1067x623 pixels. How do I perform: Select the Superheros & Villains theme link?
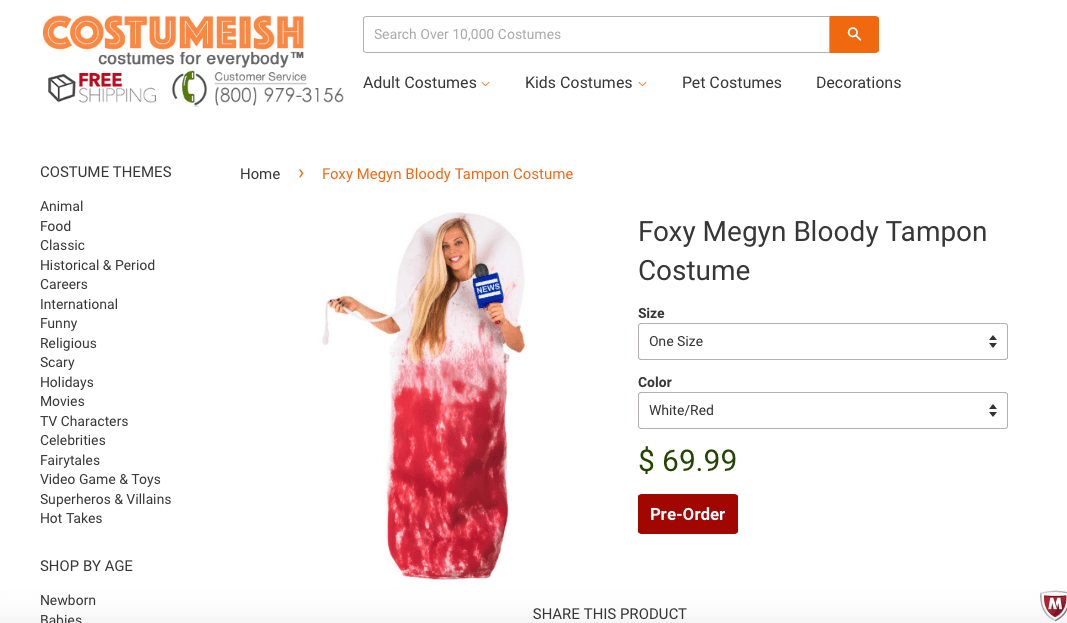(105, 499)
